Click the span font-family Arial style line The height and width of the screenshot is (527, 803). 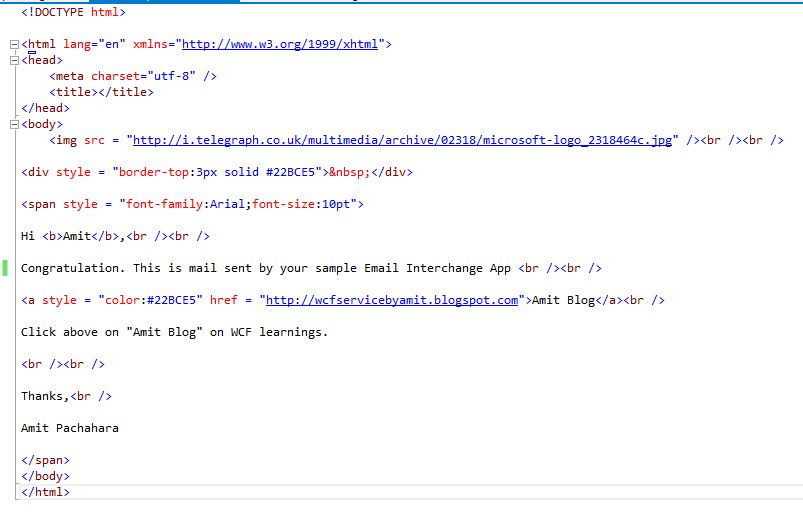192,204
